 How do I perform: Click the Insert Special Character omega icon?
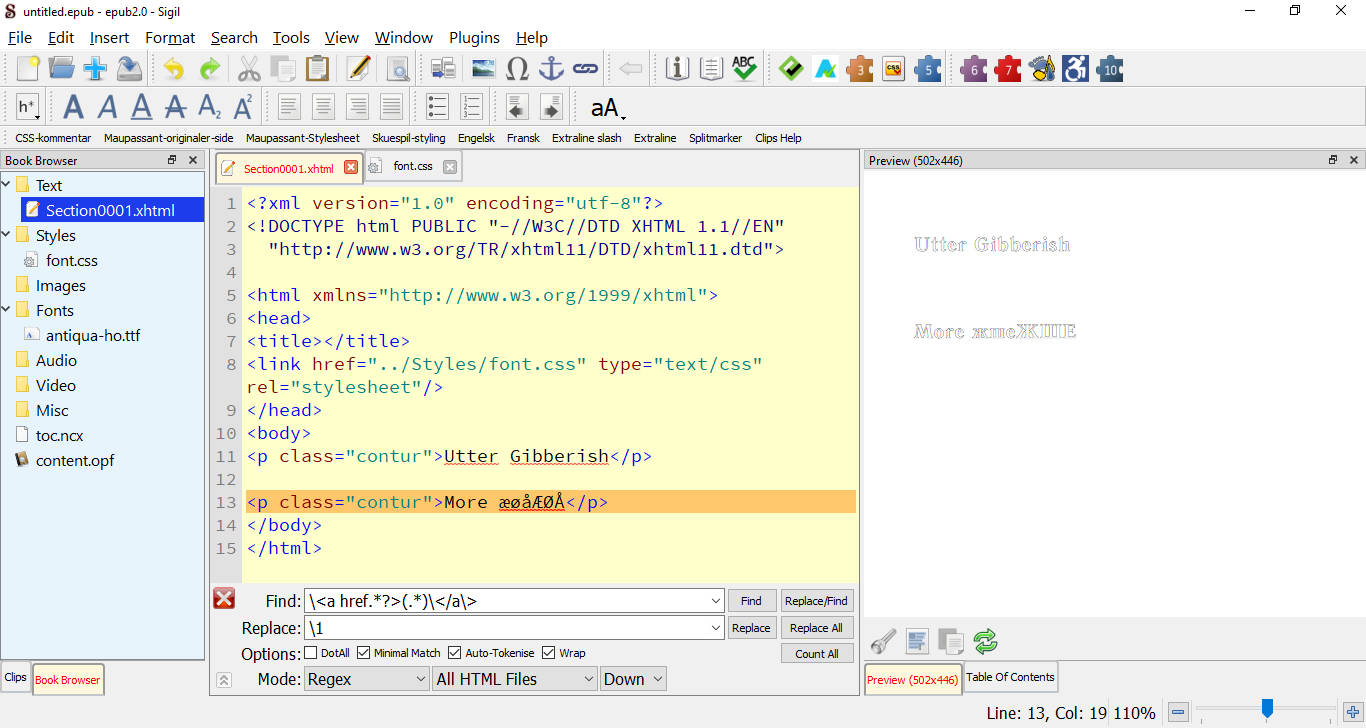[517, 69]
